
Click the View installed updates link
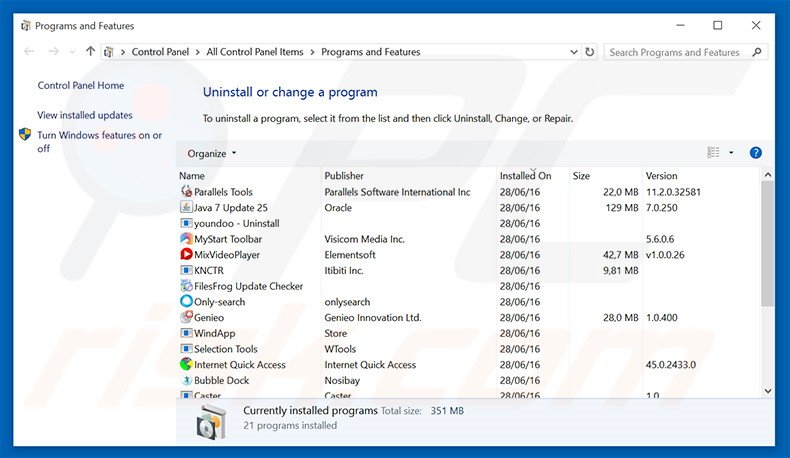pyautogui.click(x=85, y=115)
